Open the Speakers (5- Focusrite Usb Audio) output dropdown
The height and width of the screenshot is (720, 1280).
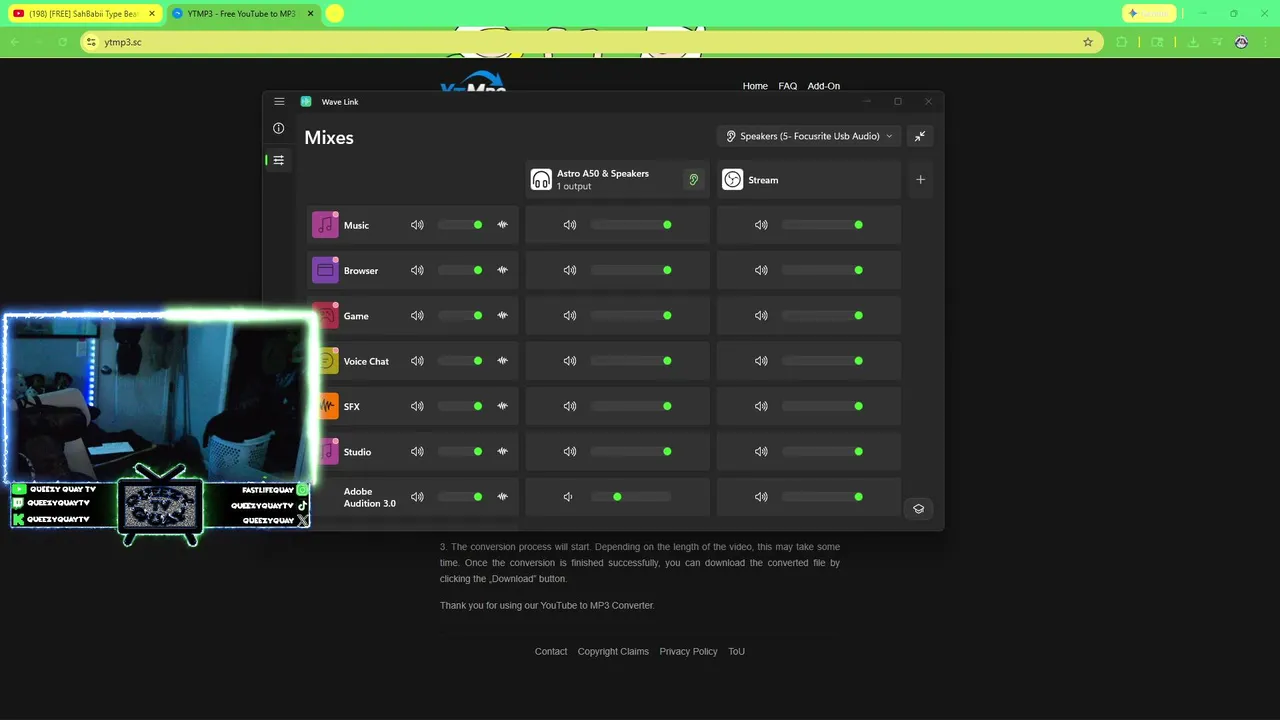pyautogui.click(x=809, y=136)
